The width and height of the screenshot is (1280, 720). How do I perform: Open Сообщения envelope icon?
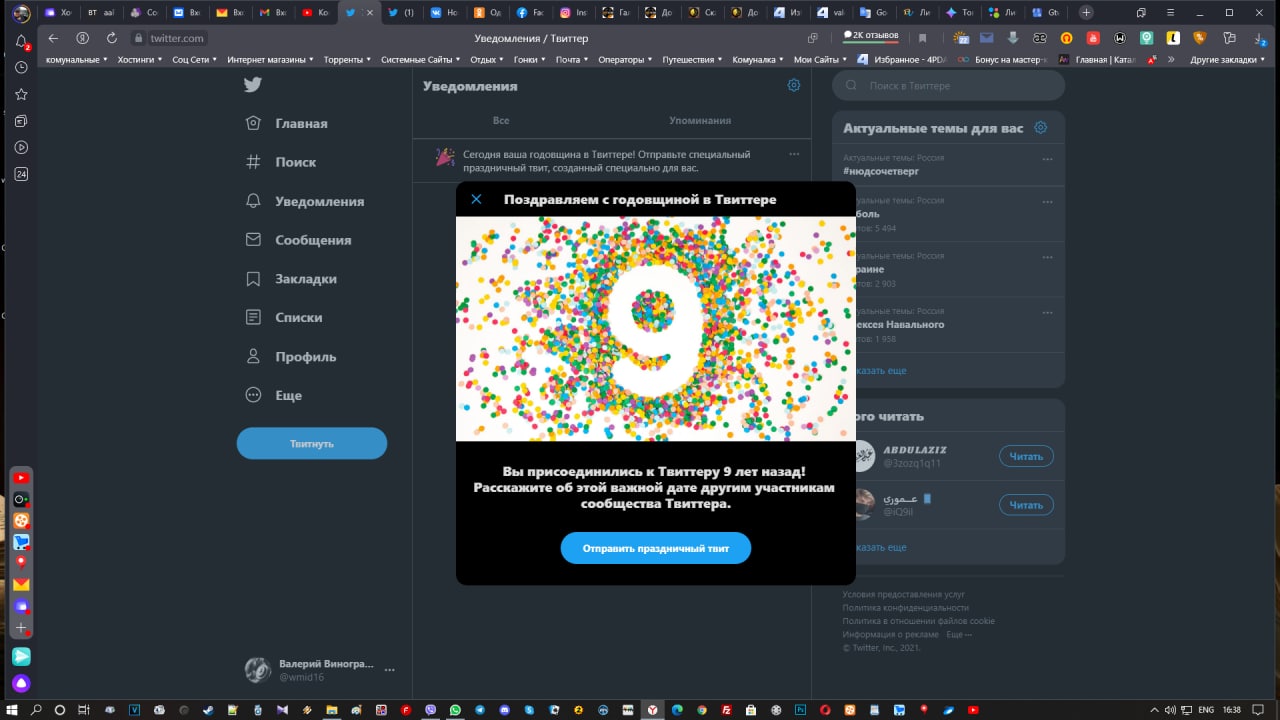(254, 240)
